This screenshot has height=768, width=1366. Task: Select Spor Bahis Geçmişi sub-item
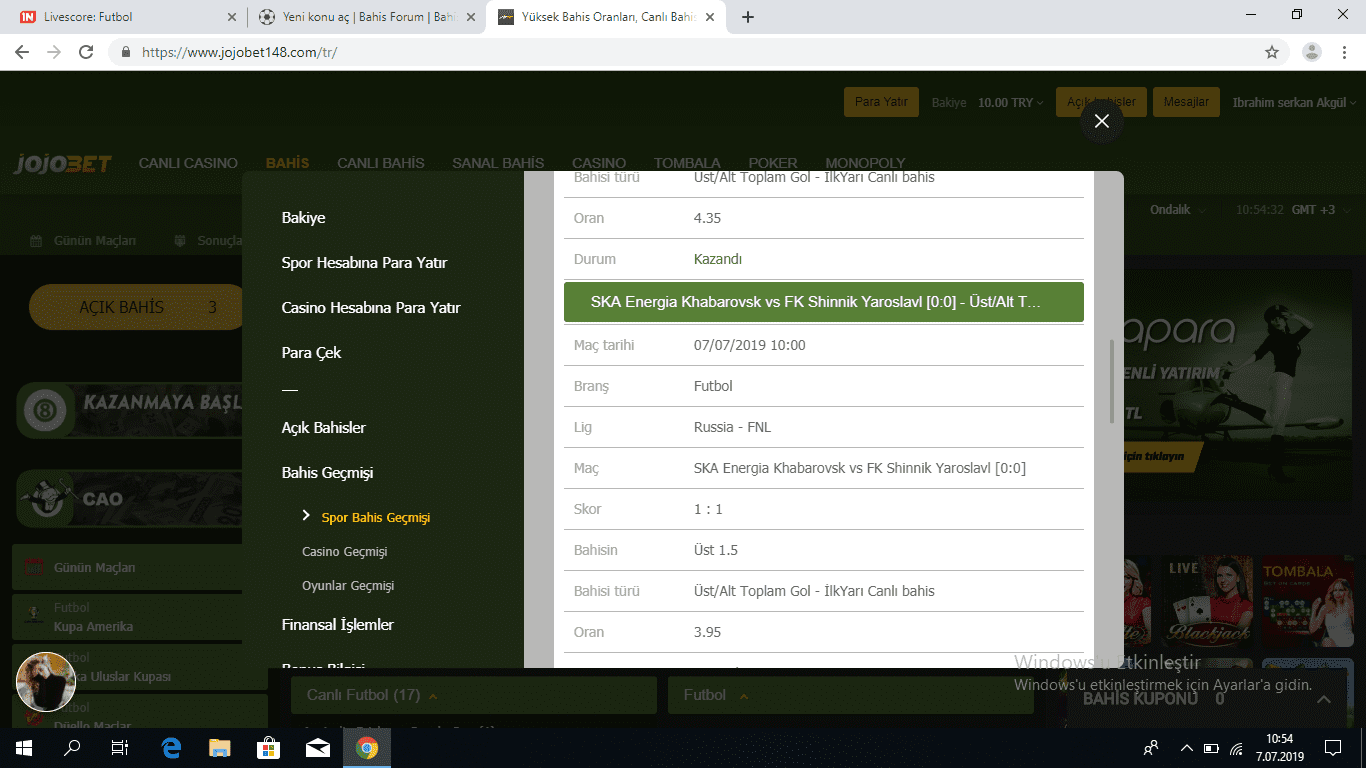click(x=375, y=518)
